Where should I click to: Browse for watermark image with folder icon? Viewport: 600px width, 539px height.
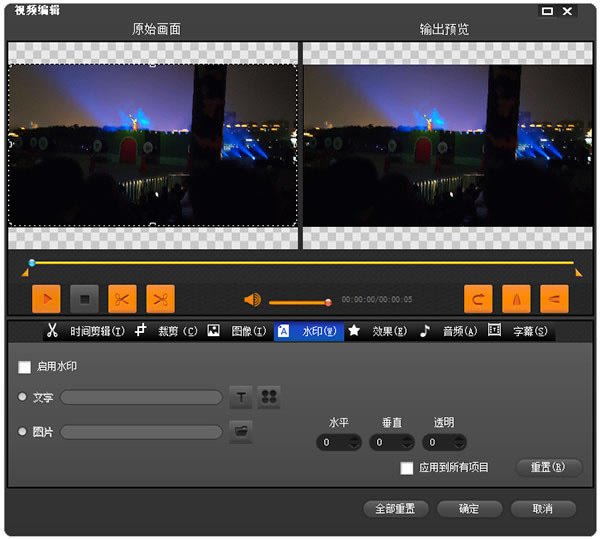pyautogui.click(x=241, y=432)
